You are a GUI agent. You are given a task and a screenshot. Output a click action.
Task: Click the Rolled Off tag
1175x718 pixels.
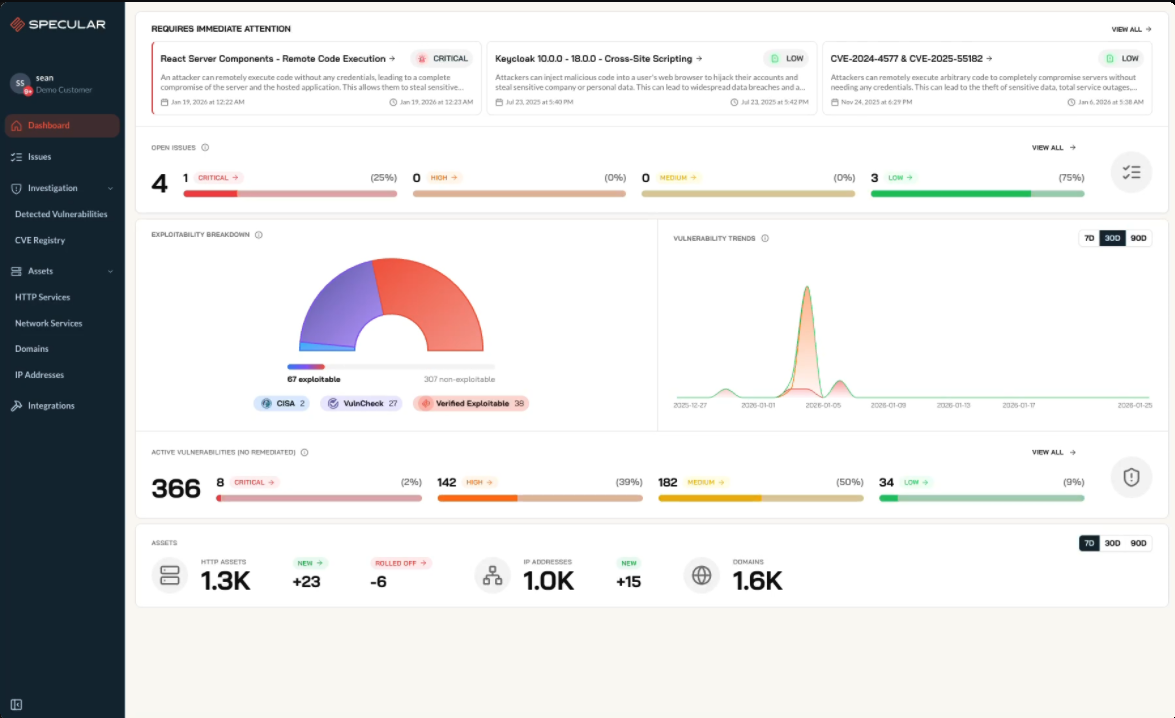(x=401, y=563)
